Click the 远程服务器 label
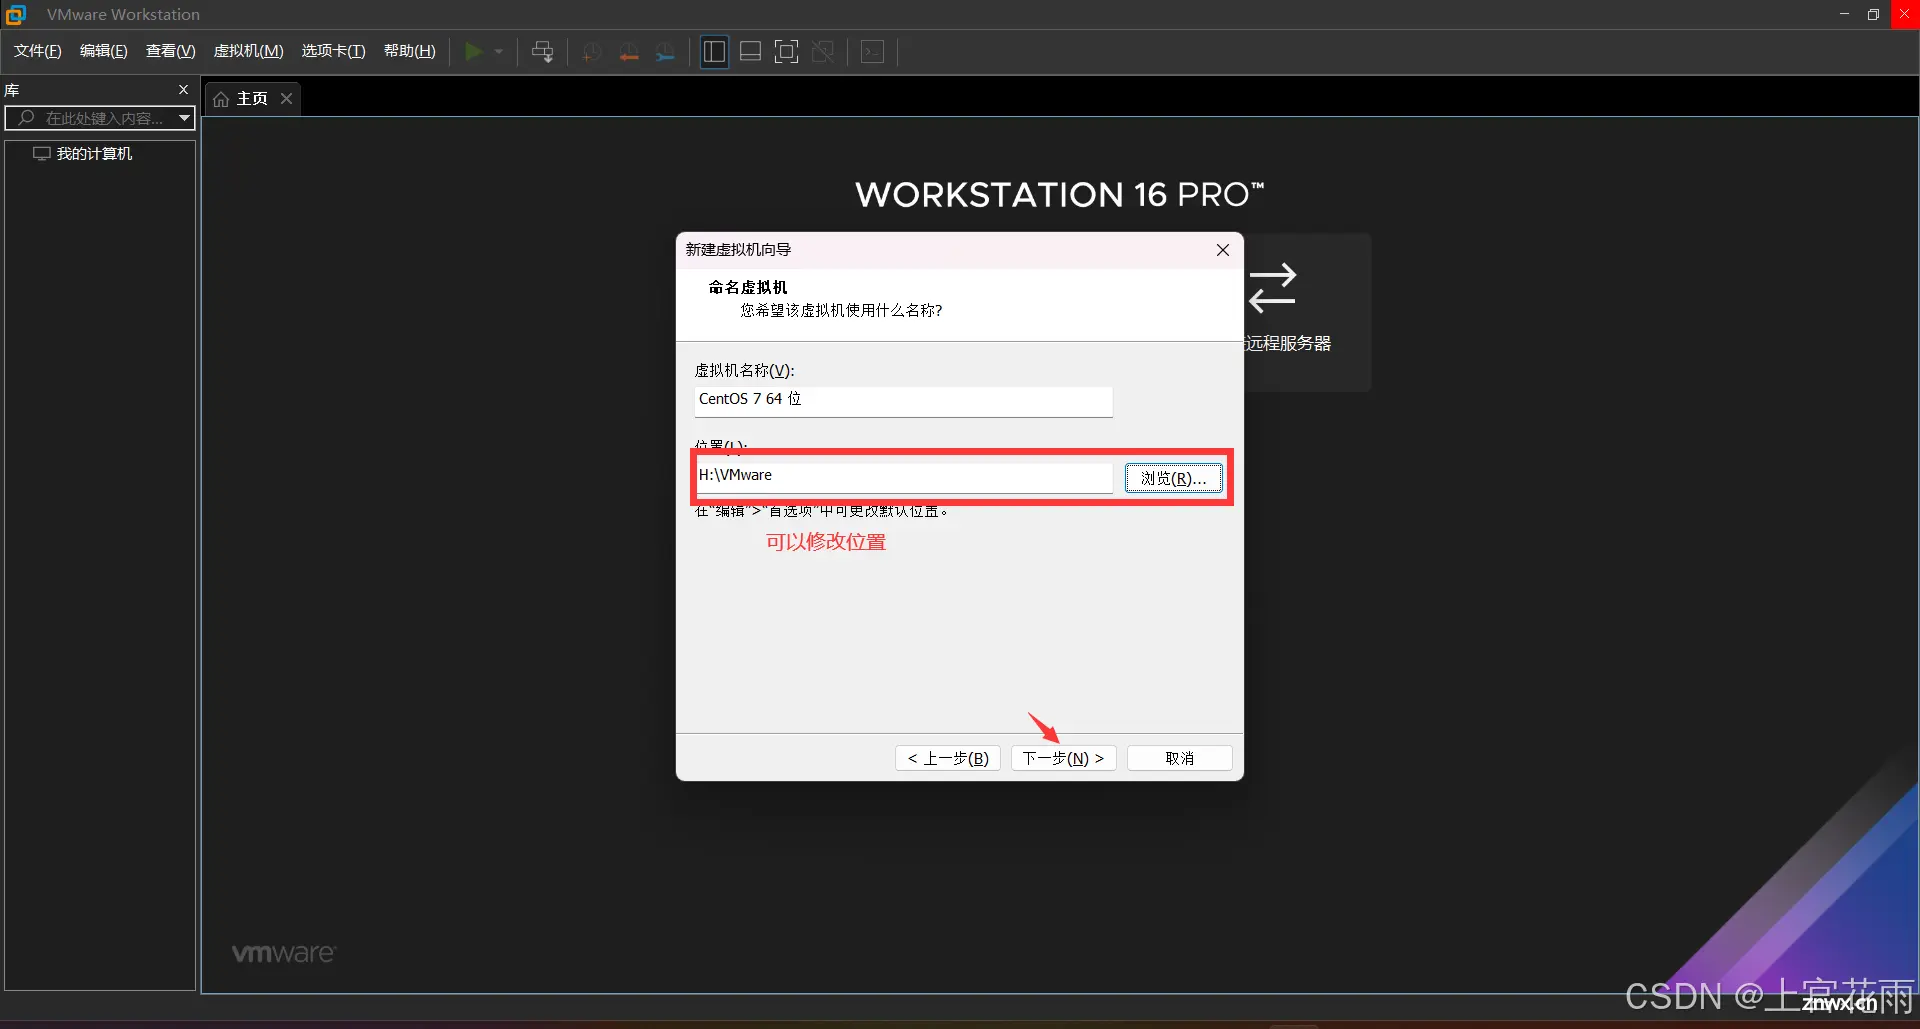The width and height of the screenshot is (1920, 1029). coord(1288,343)
